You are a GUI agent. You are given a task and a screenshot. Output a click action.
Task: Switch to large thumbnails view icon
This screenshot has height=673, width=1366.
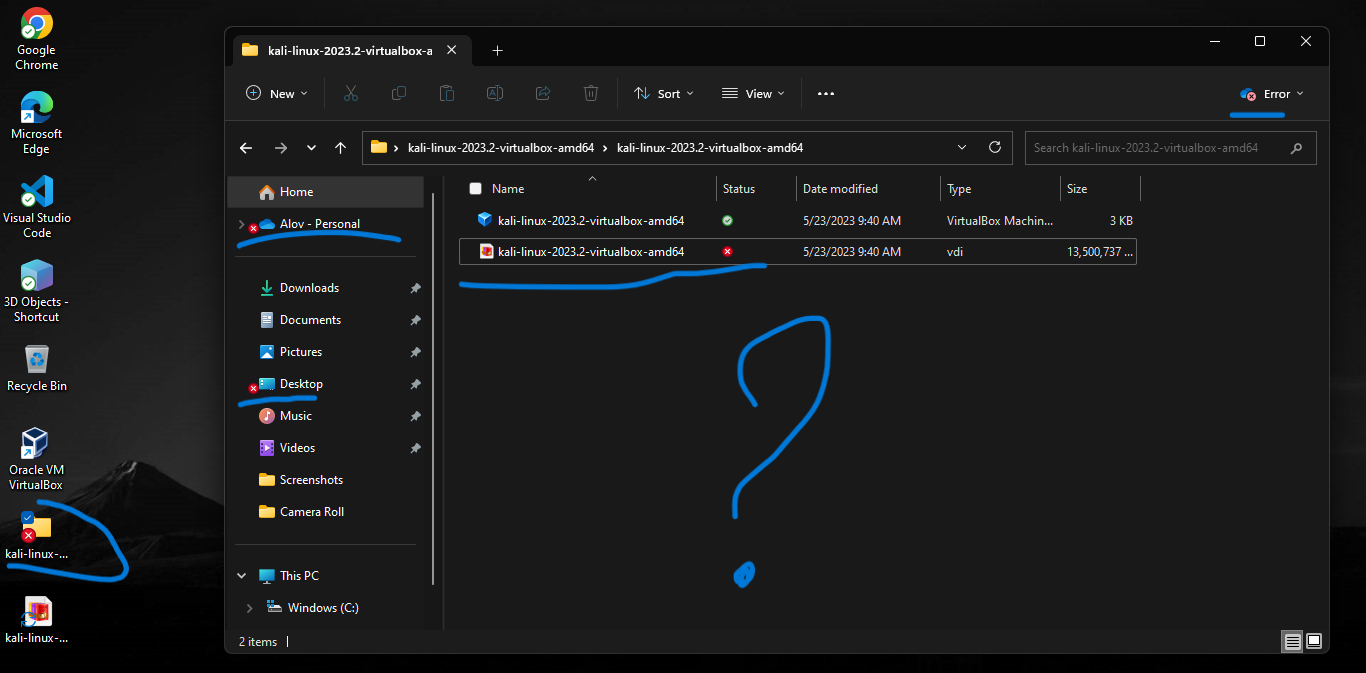pos(1314,641)
